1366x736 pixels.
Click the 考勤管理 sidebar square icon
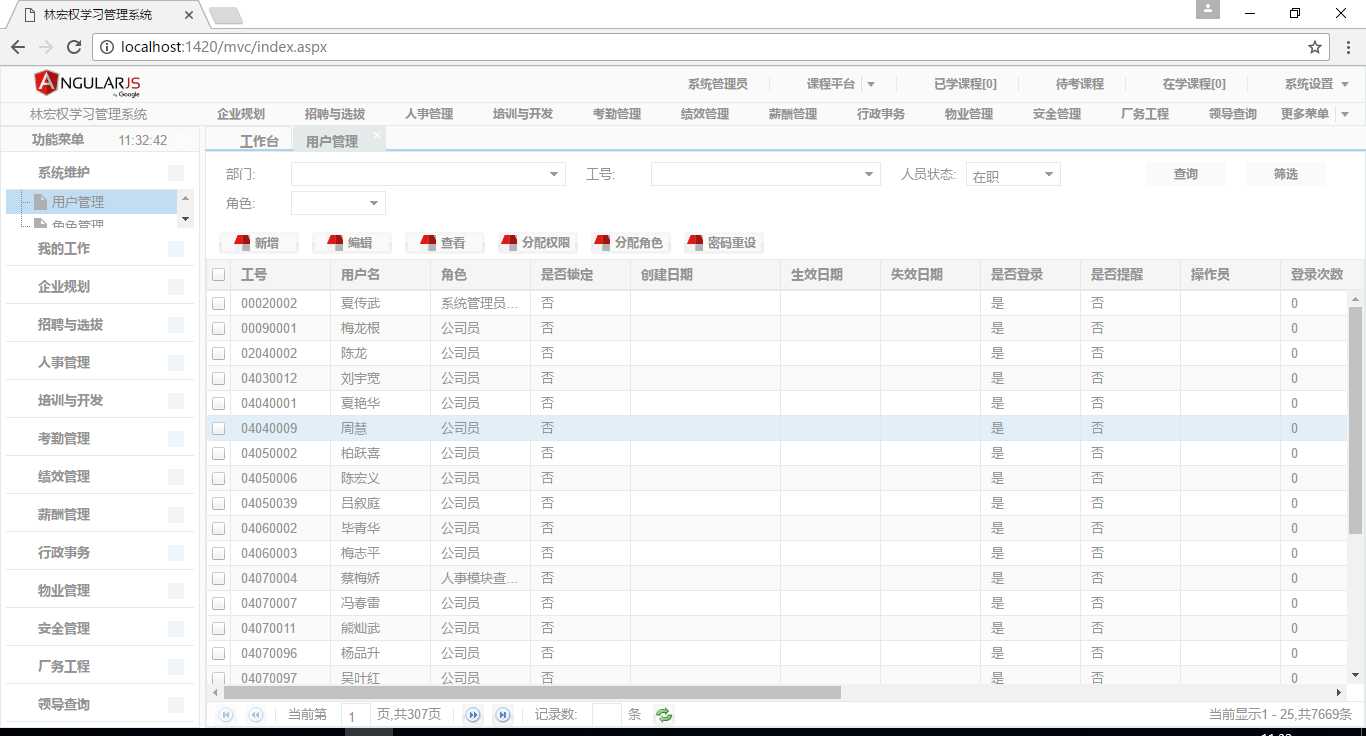click(176, 439)
